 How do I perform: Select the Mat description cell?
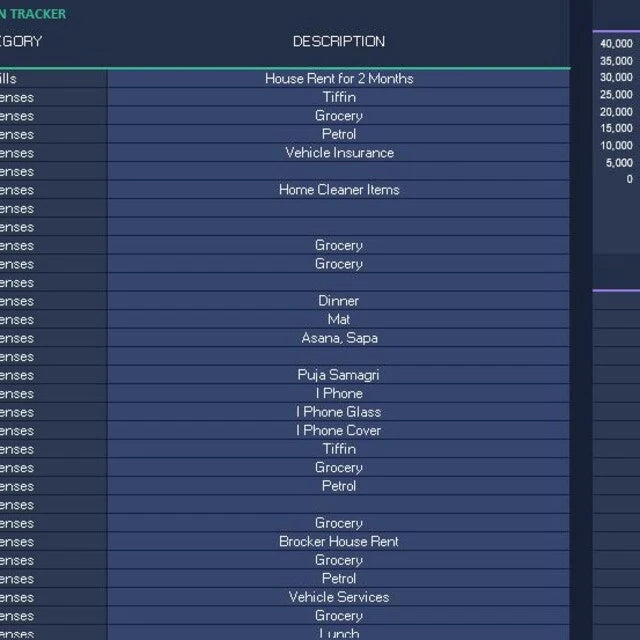pos(339,319)
